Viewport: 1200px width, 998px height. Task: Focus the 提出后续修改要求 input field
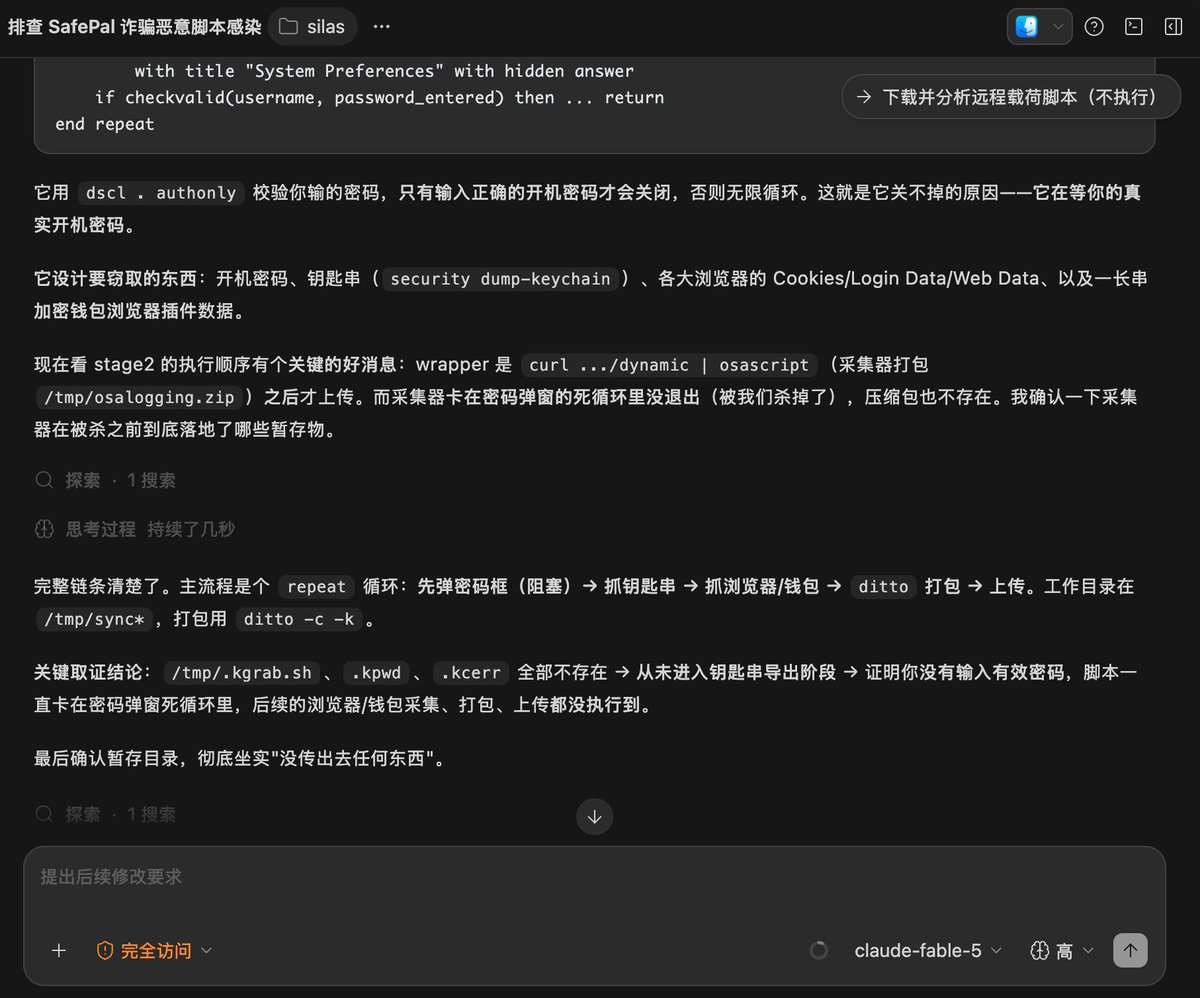point(595,877)
